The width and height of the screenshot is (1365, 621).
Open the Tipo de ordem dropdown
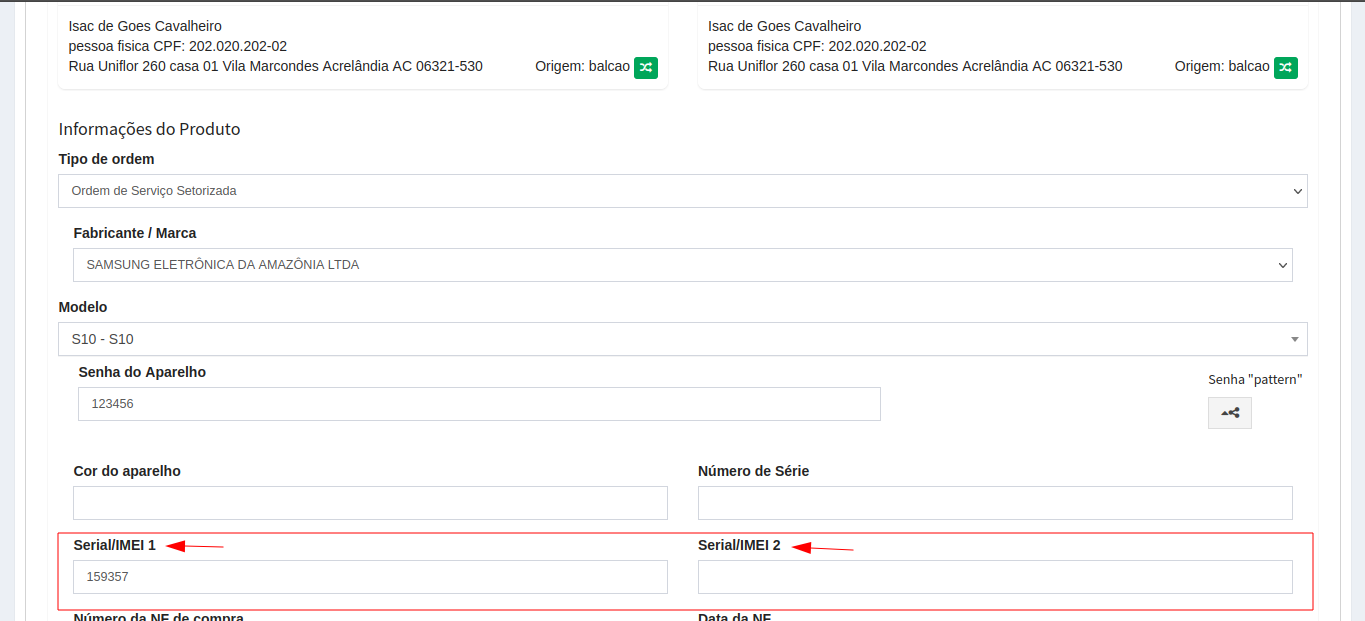click(682, 191)
